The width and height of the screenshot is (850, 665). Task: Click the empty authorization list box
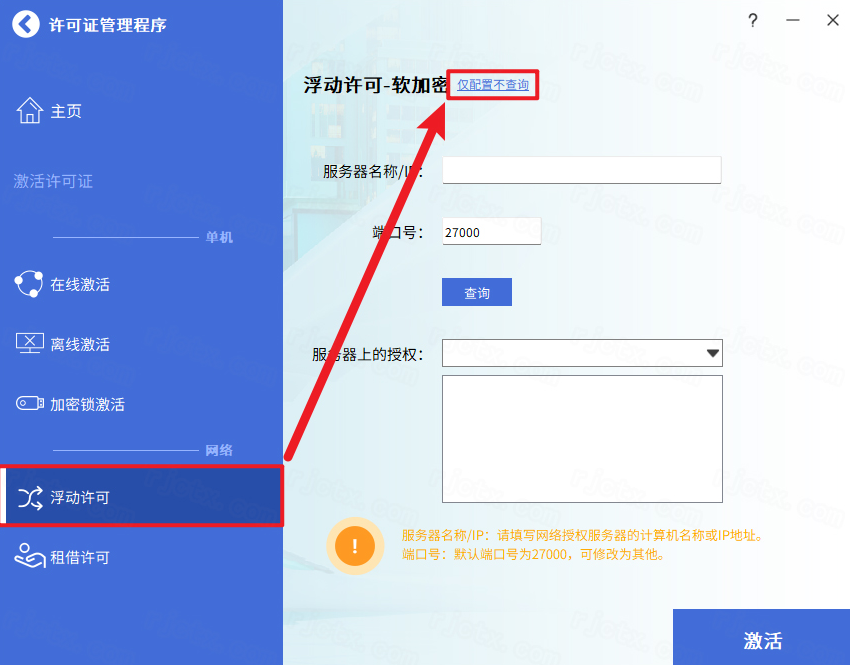[x=582, y=439]
